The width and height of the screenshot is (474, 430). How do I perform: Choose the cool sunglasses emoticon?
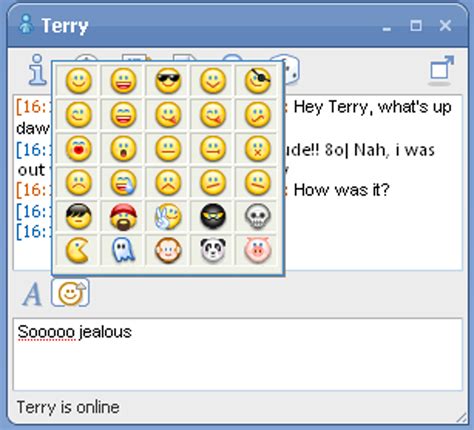tap(168, 81)
